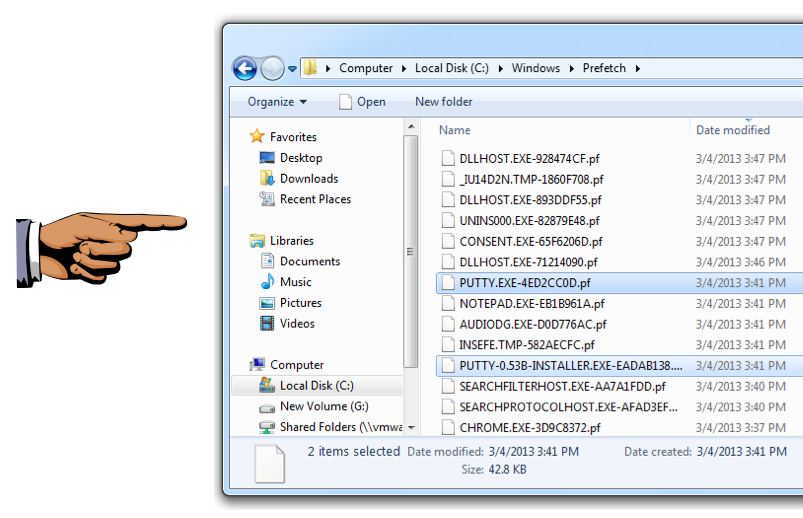This screenshot has width=803, height=518.
Task: Click the Videos filmstrip icon
Action: (x=267, y=323)
